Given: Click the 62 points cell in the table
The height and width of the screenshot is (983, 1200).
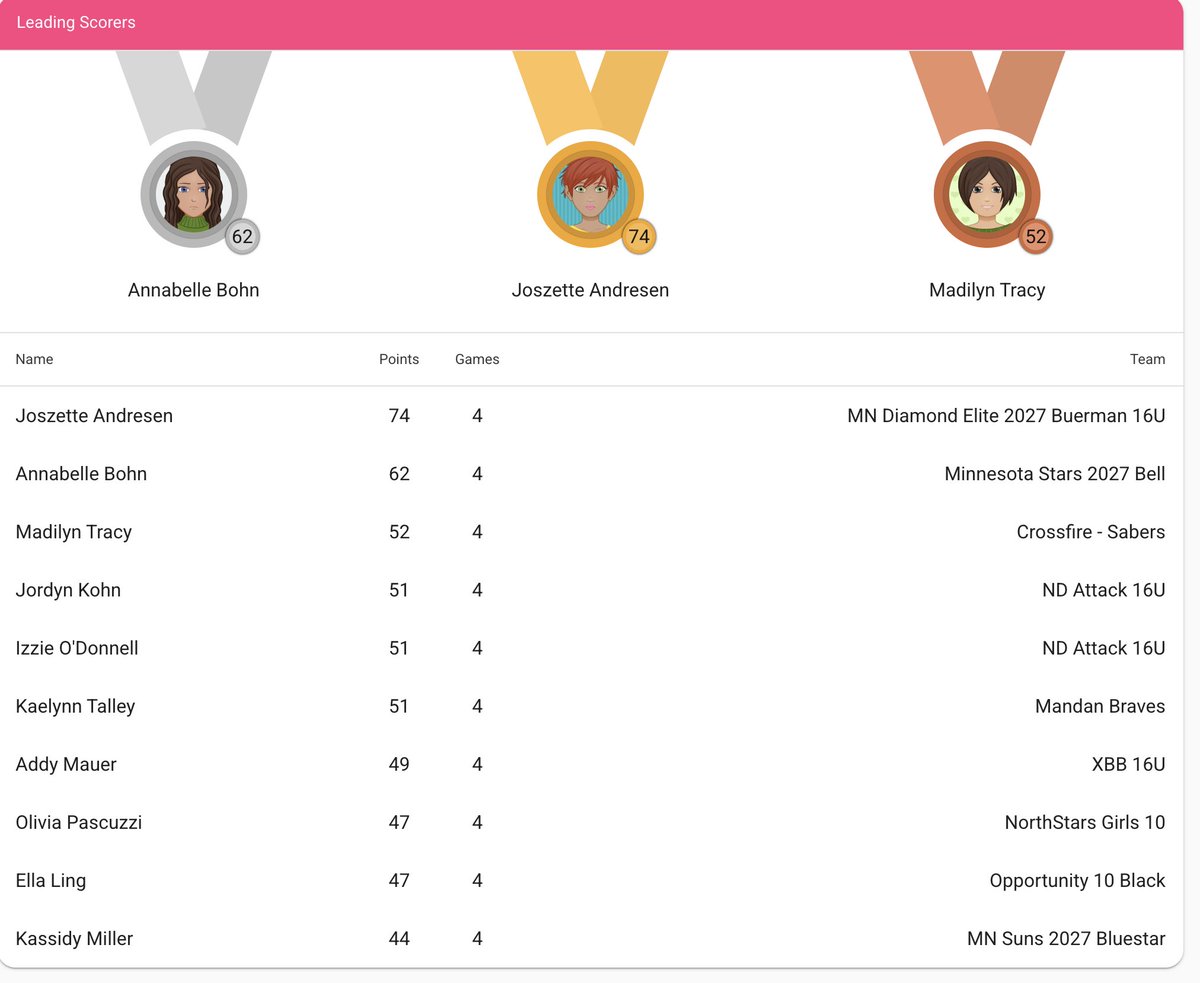Looking at the screenshot, I should click(399, 474).
